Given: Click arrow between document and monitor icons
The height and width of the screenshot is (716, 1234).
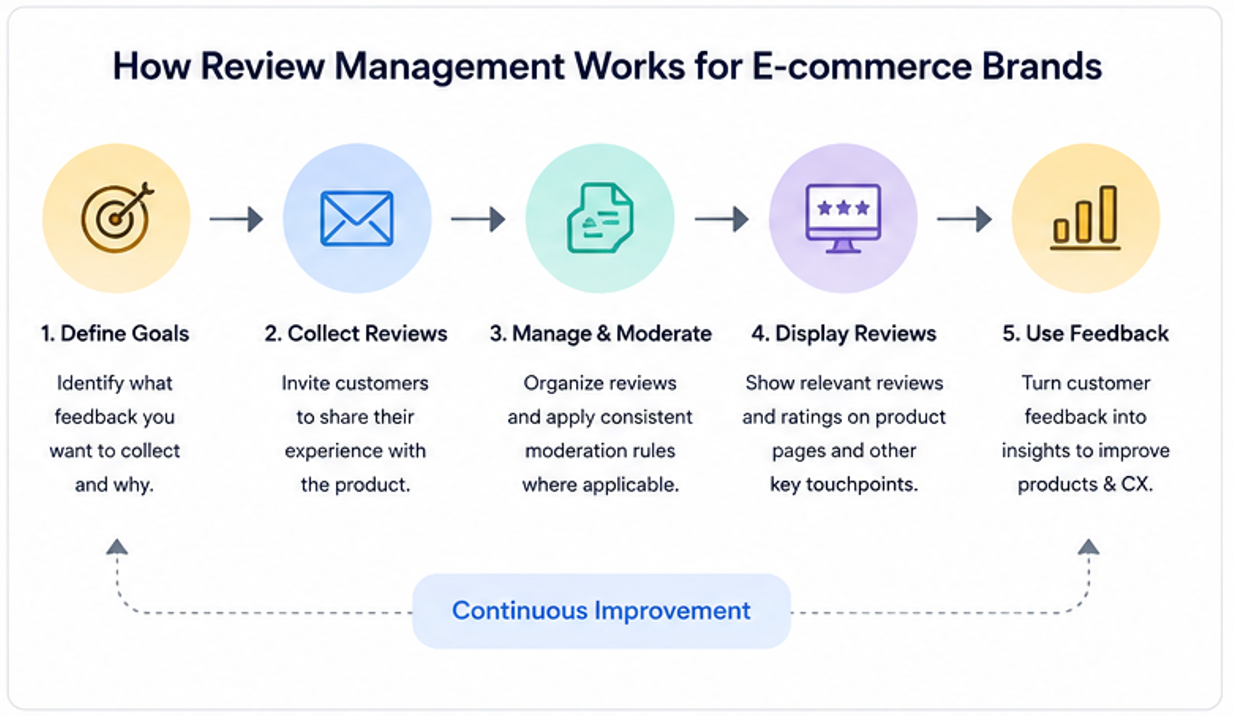Looking at the screenshot, I should click(x=722, y=219).
